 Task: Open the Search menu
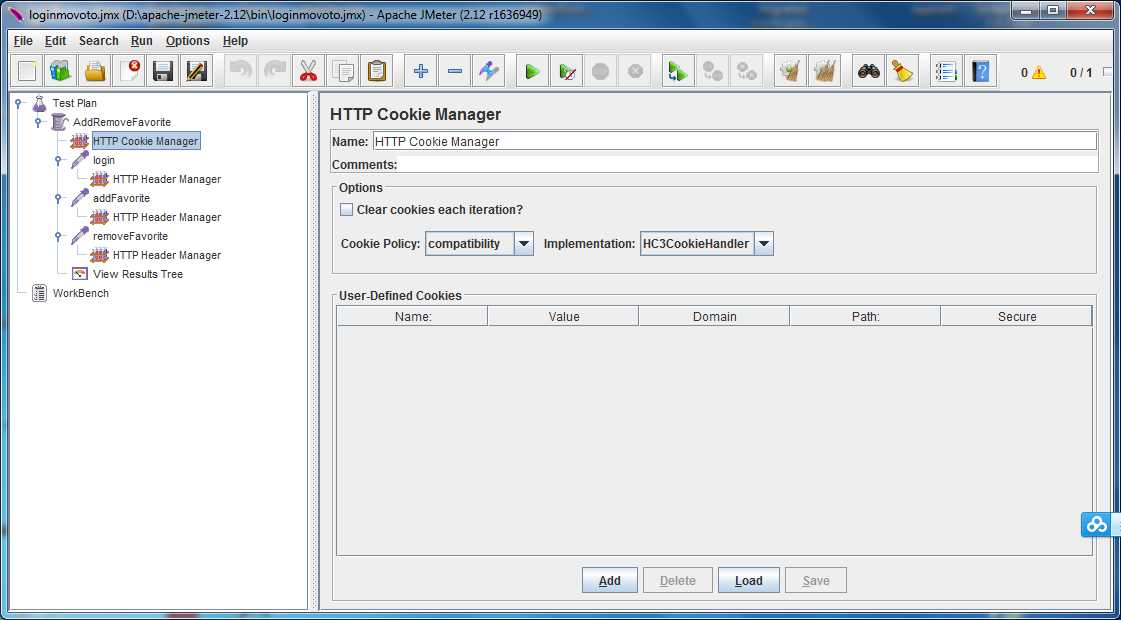tap(99, 41)
